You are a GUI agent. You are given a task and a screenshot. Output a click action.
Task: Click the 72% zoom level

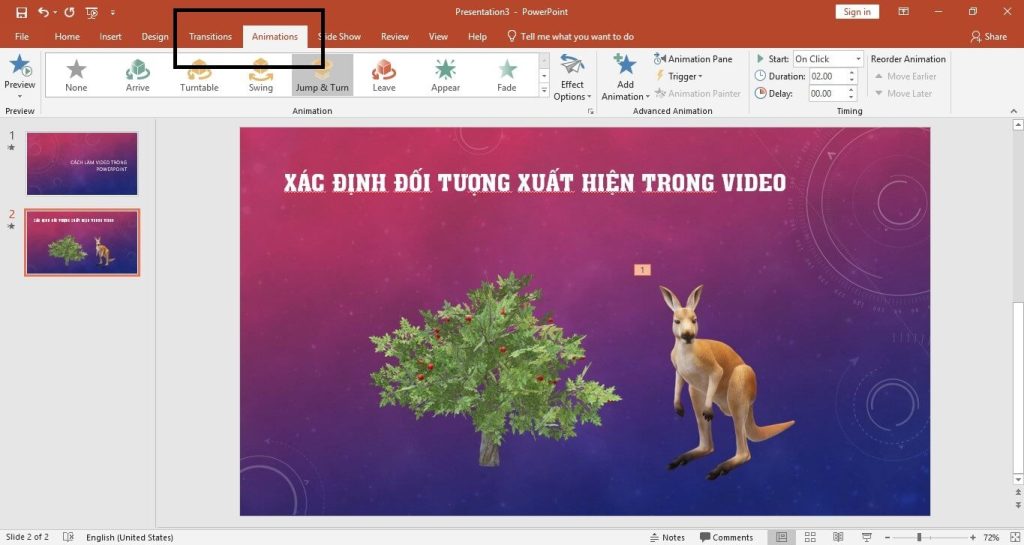click(991, 538)
